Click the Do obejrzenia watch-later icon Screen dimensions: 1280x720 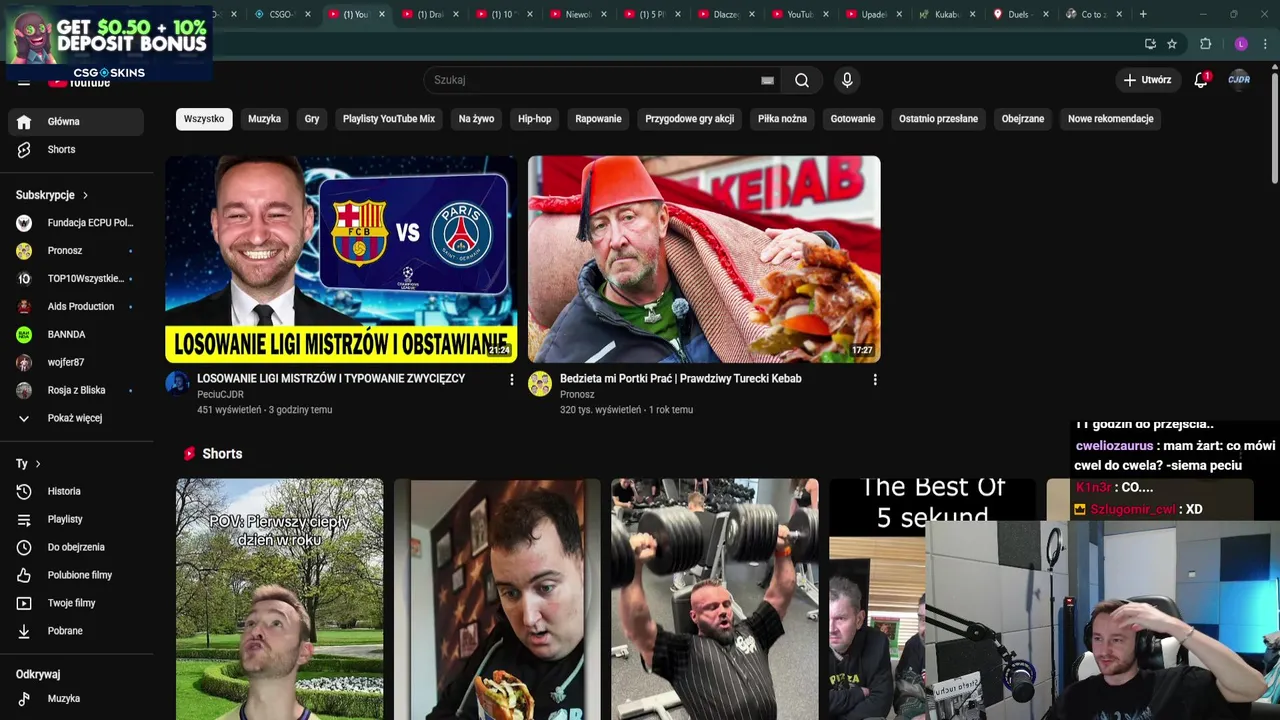point(24,547)
